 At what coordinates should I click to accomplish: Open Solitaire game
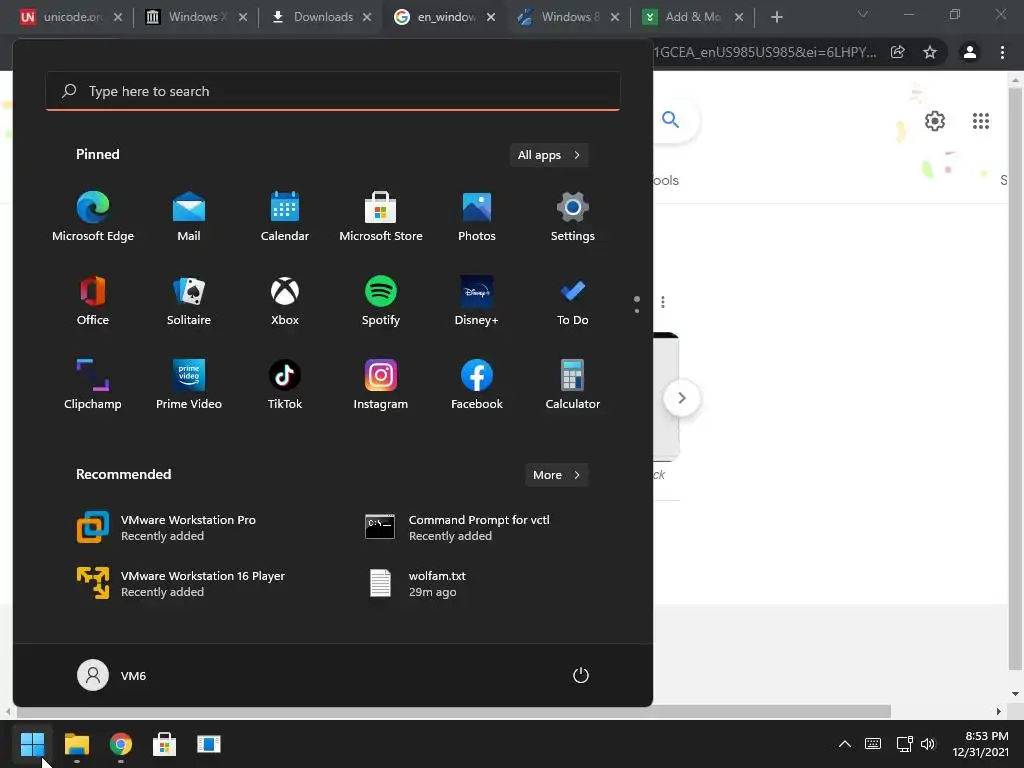189,300
